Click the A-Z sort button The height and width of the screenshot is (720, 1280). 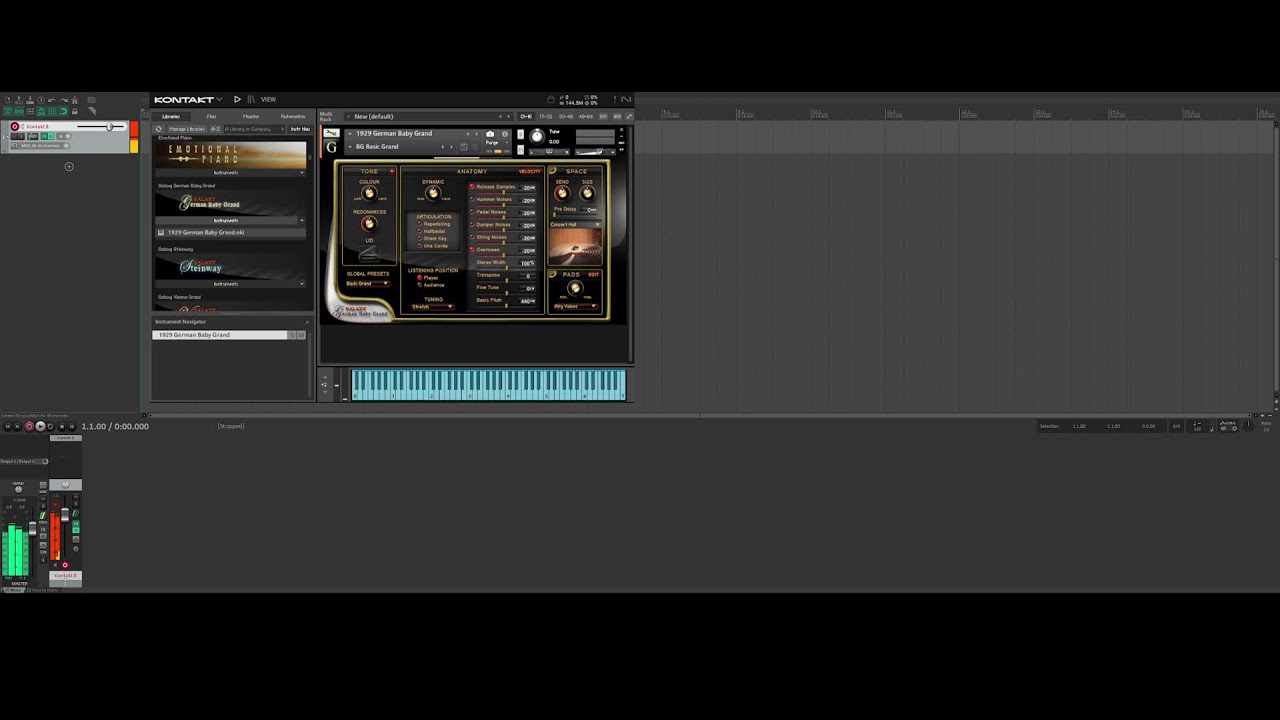[x=215, y=129]
